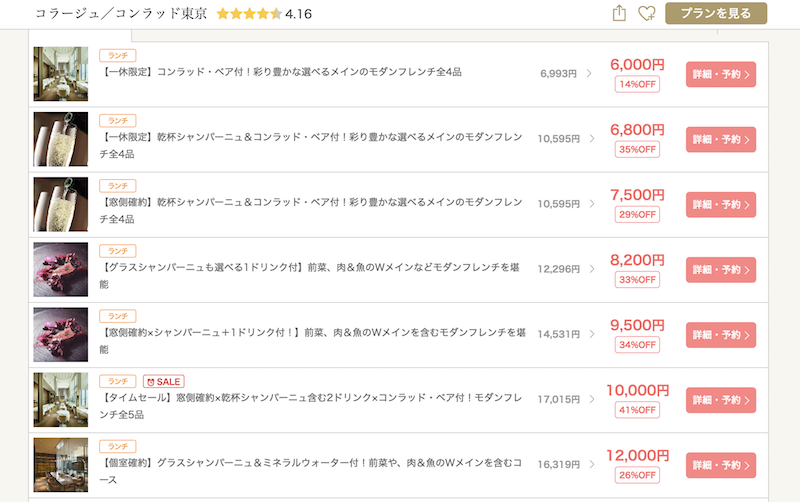Viewport: 800px width, 502px height.
Task: Click the プランを見る button
Action: tap(716, 13)
